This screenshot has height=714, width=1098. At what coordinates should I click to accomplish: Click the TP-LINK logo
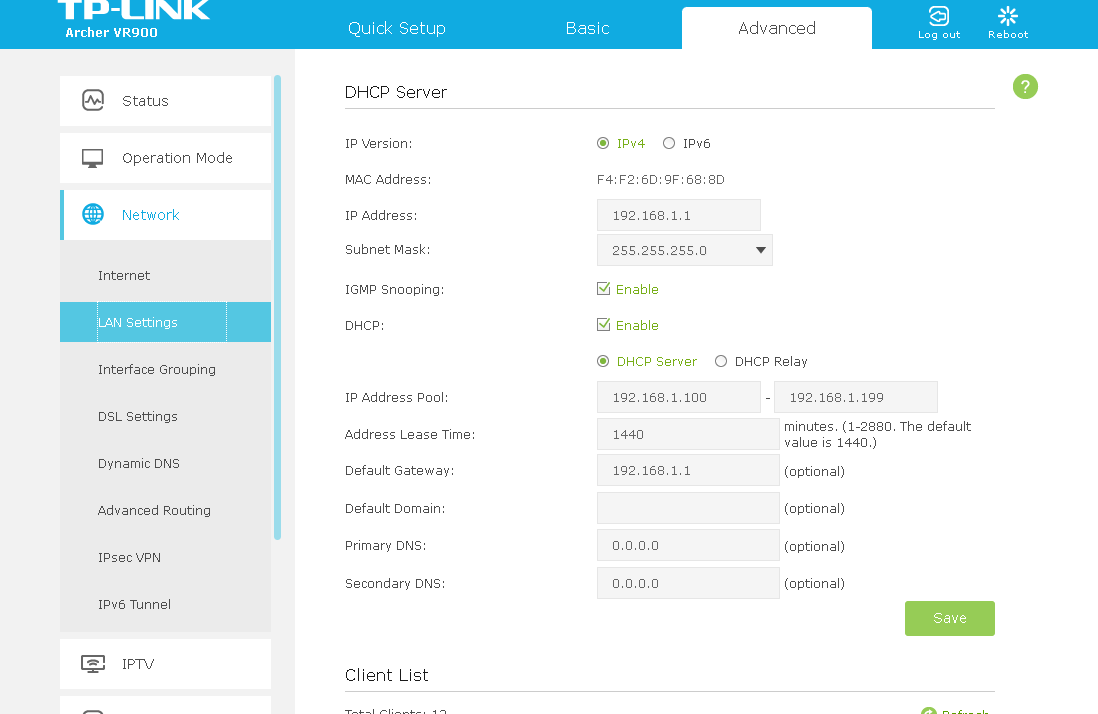tap(133, 10)
